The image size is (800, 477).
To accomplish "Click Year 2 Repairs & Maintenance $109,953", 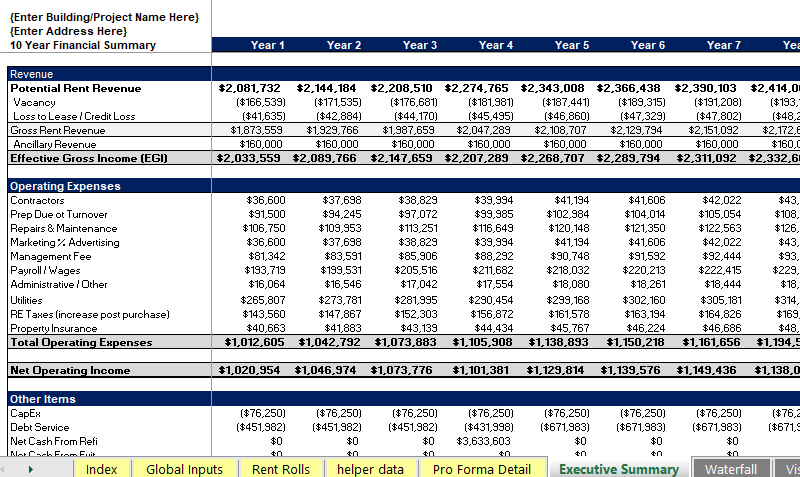I will pos(339,229).
